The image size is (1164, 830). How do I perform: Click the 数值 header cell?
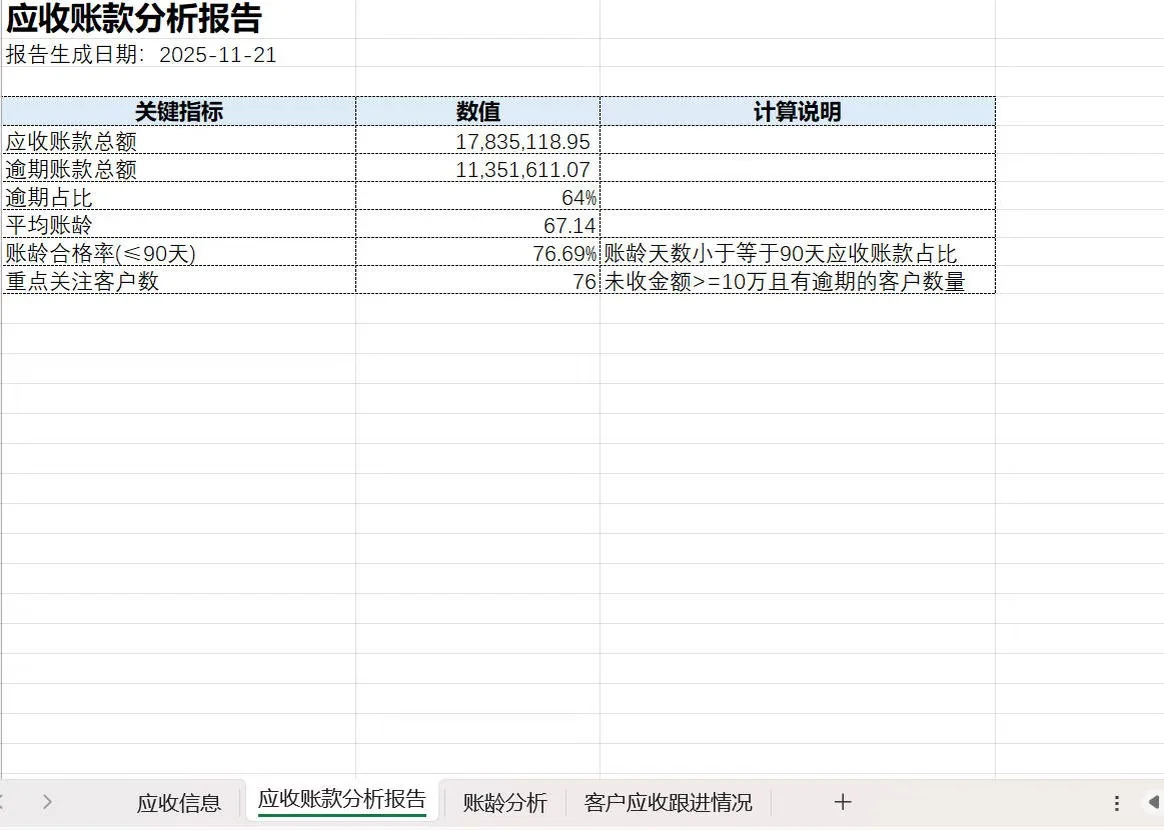478,111
